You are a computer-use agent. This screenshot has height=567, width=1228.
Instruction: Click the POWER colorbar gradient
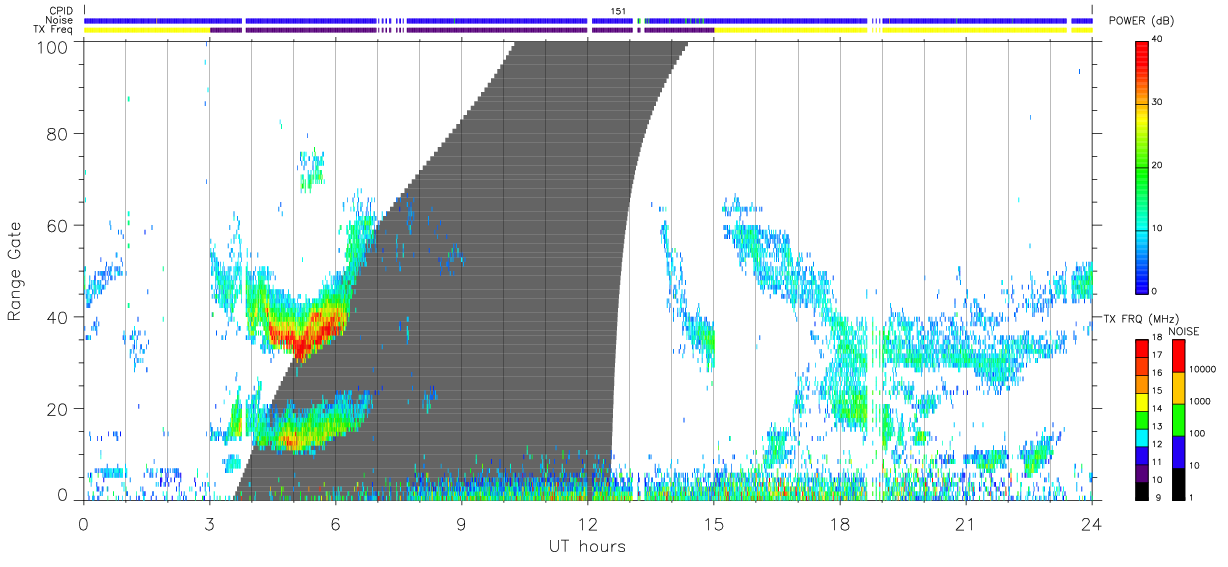[x=1142, y=166]
